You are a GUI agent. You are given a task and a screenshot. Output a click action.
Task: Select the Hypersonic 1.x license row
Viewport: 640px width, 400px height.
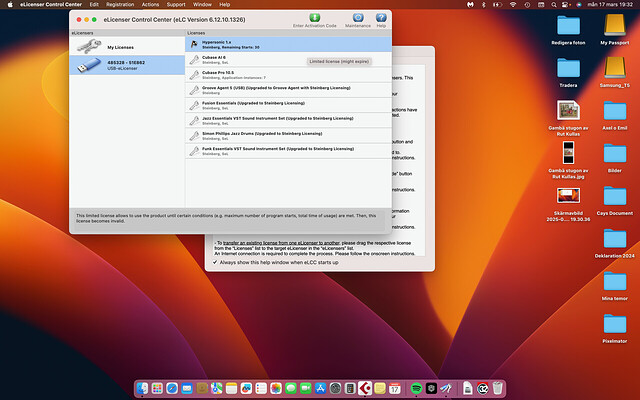288,44
